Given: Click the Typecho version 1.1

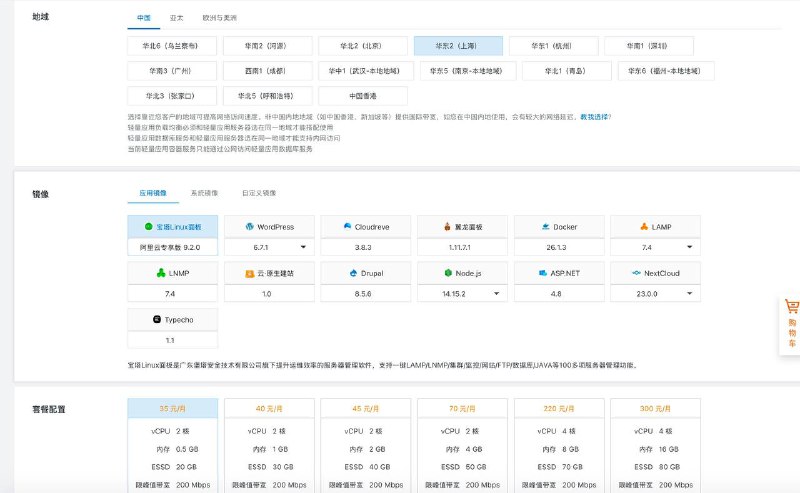Looking at the screenshot, I should coord(172,340).
